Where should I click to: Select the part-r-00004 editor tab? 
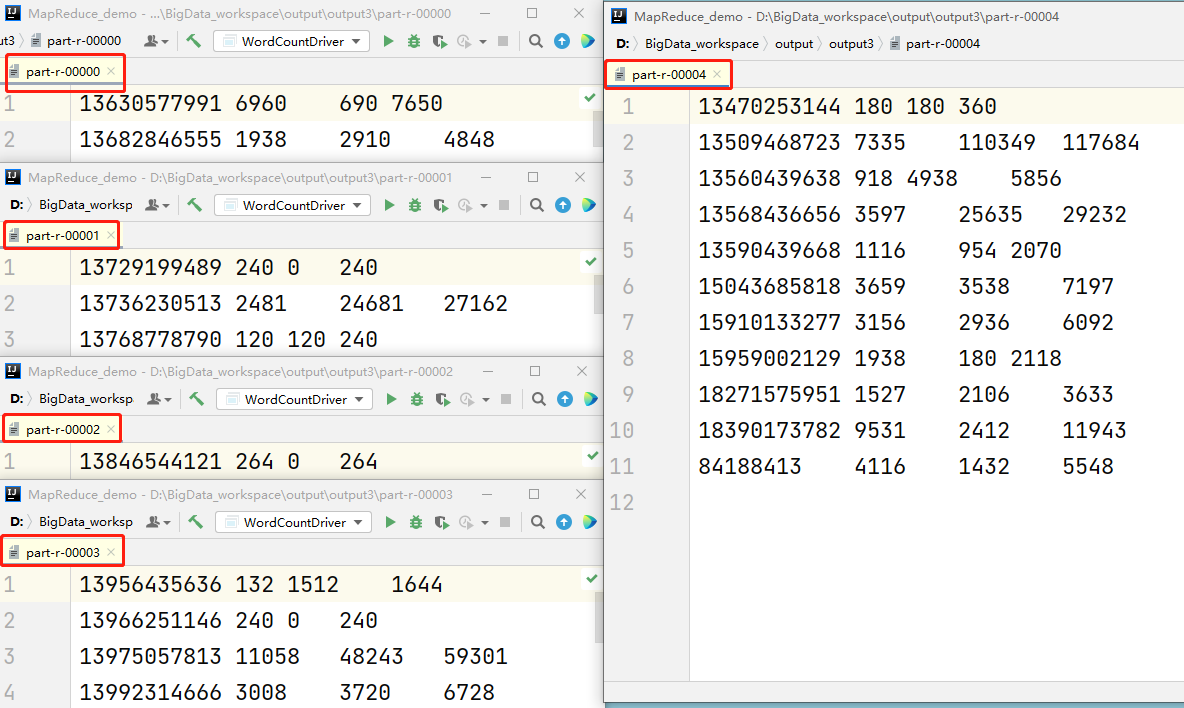coord(668,75)
